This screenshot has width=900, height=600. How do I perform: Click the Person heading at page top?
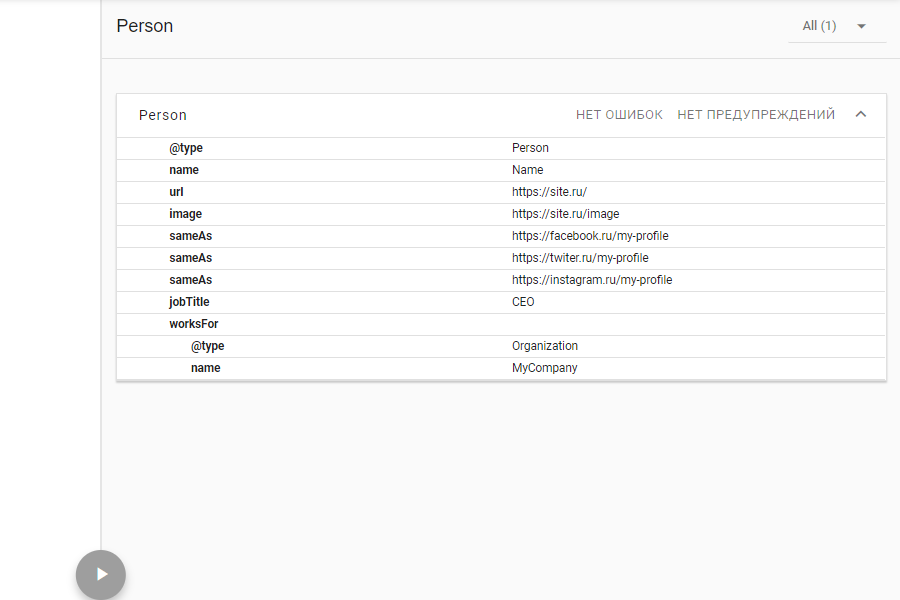coord(145,26)
